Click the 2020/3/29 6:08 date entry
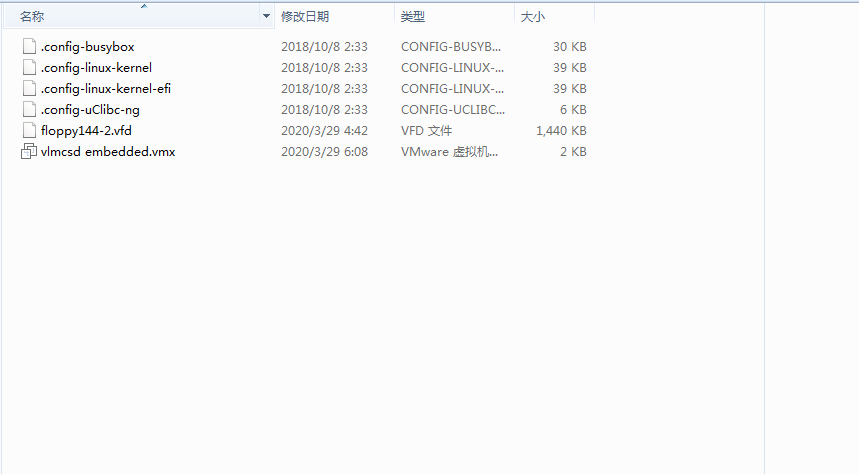The image size is (859, 474). (324, 152)
